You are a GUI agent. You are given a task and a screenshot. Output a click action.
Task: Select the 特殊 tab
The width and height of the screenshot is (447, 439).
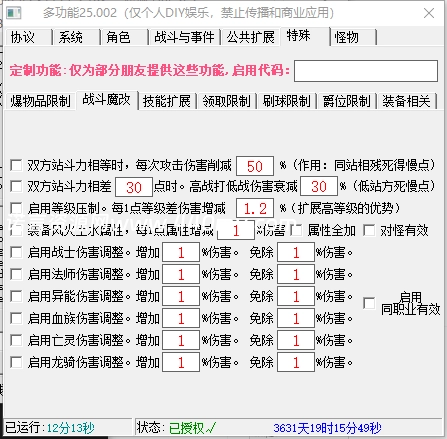pos(305,35)
